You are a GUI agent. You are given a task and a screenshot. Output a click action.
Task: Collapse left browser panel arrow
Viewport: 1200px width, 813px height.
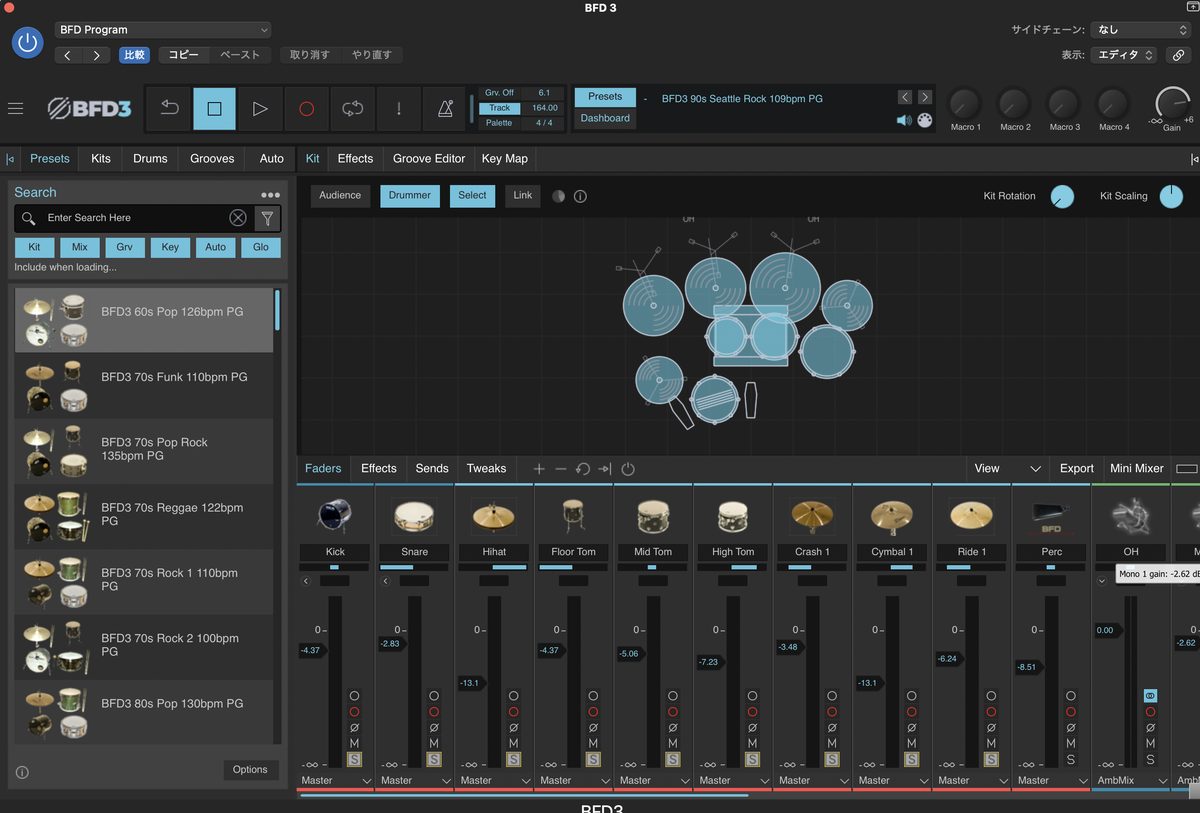coord(10,159)
